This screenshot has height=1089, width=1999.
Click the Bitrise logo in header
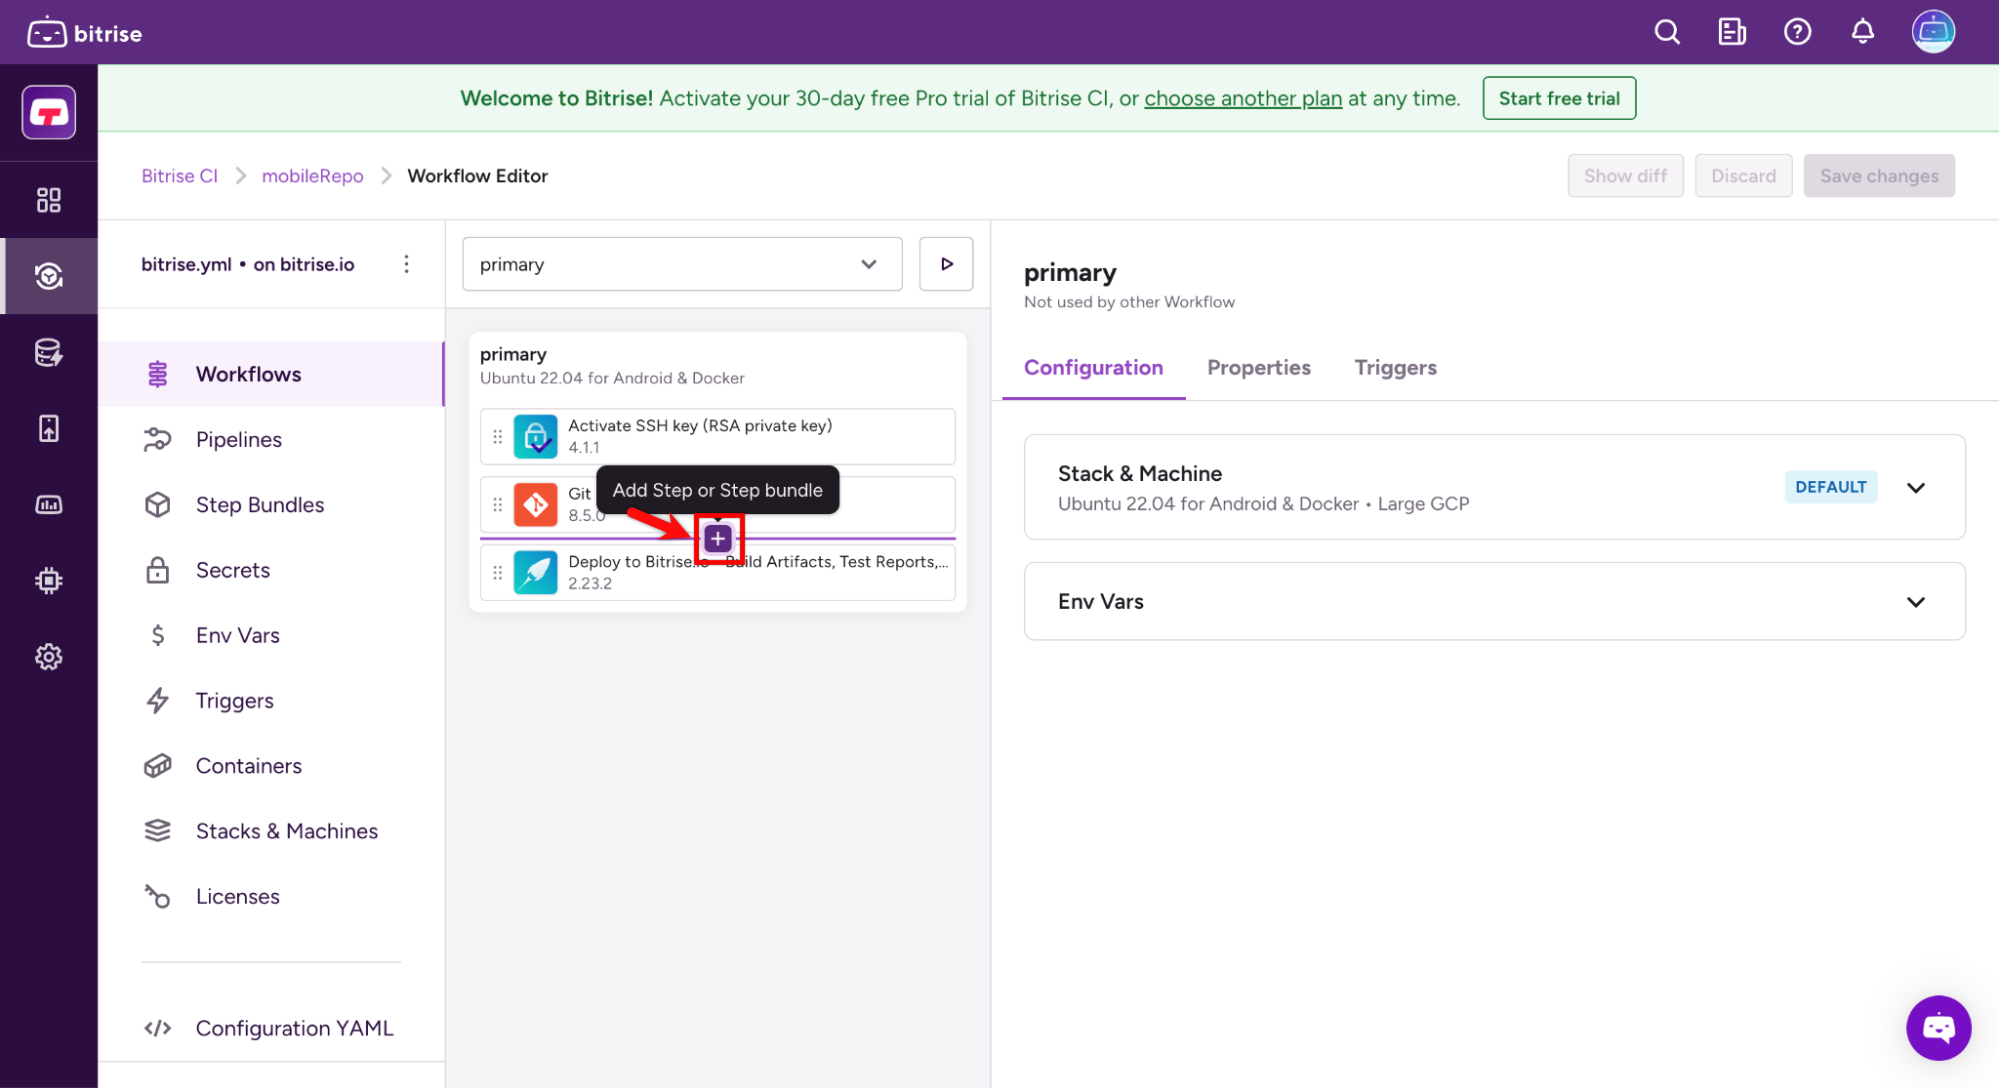[x=85, y=33]
